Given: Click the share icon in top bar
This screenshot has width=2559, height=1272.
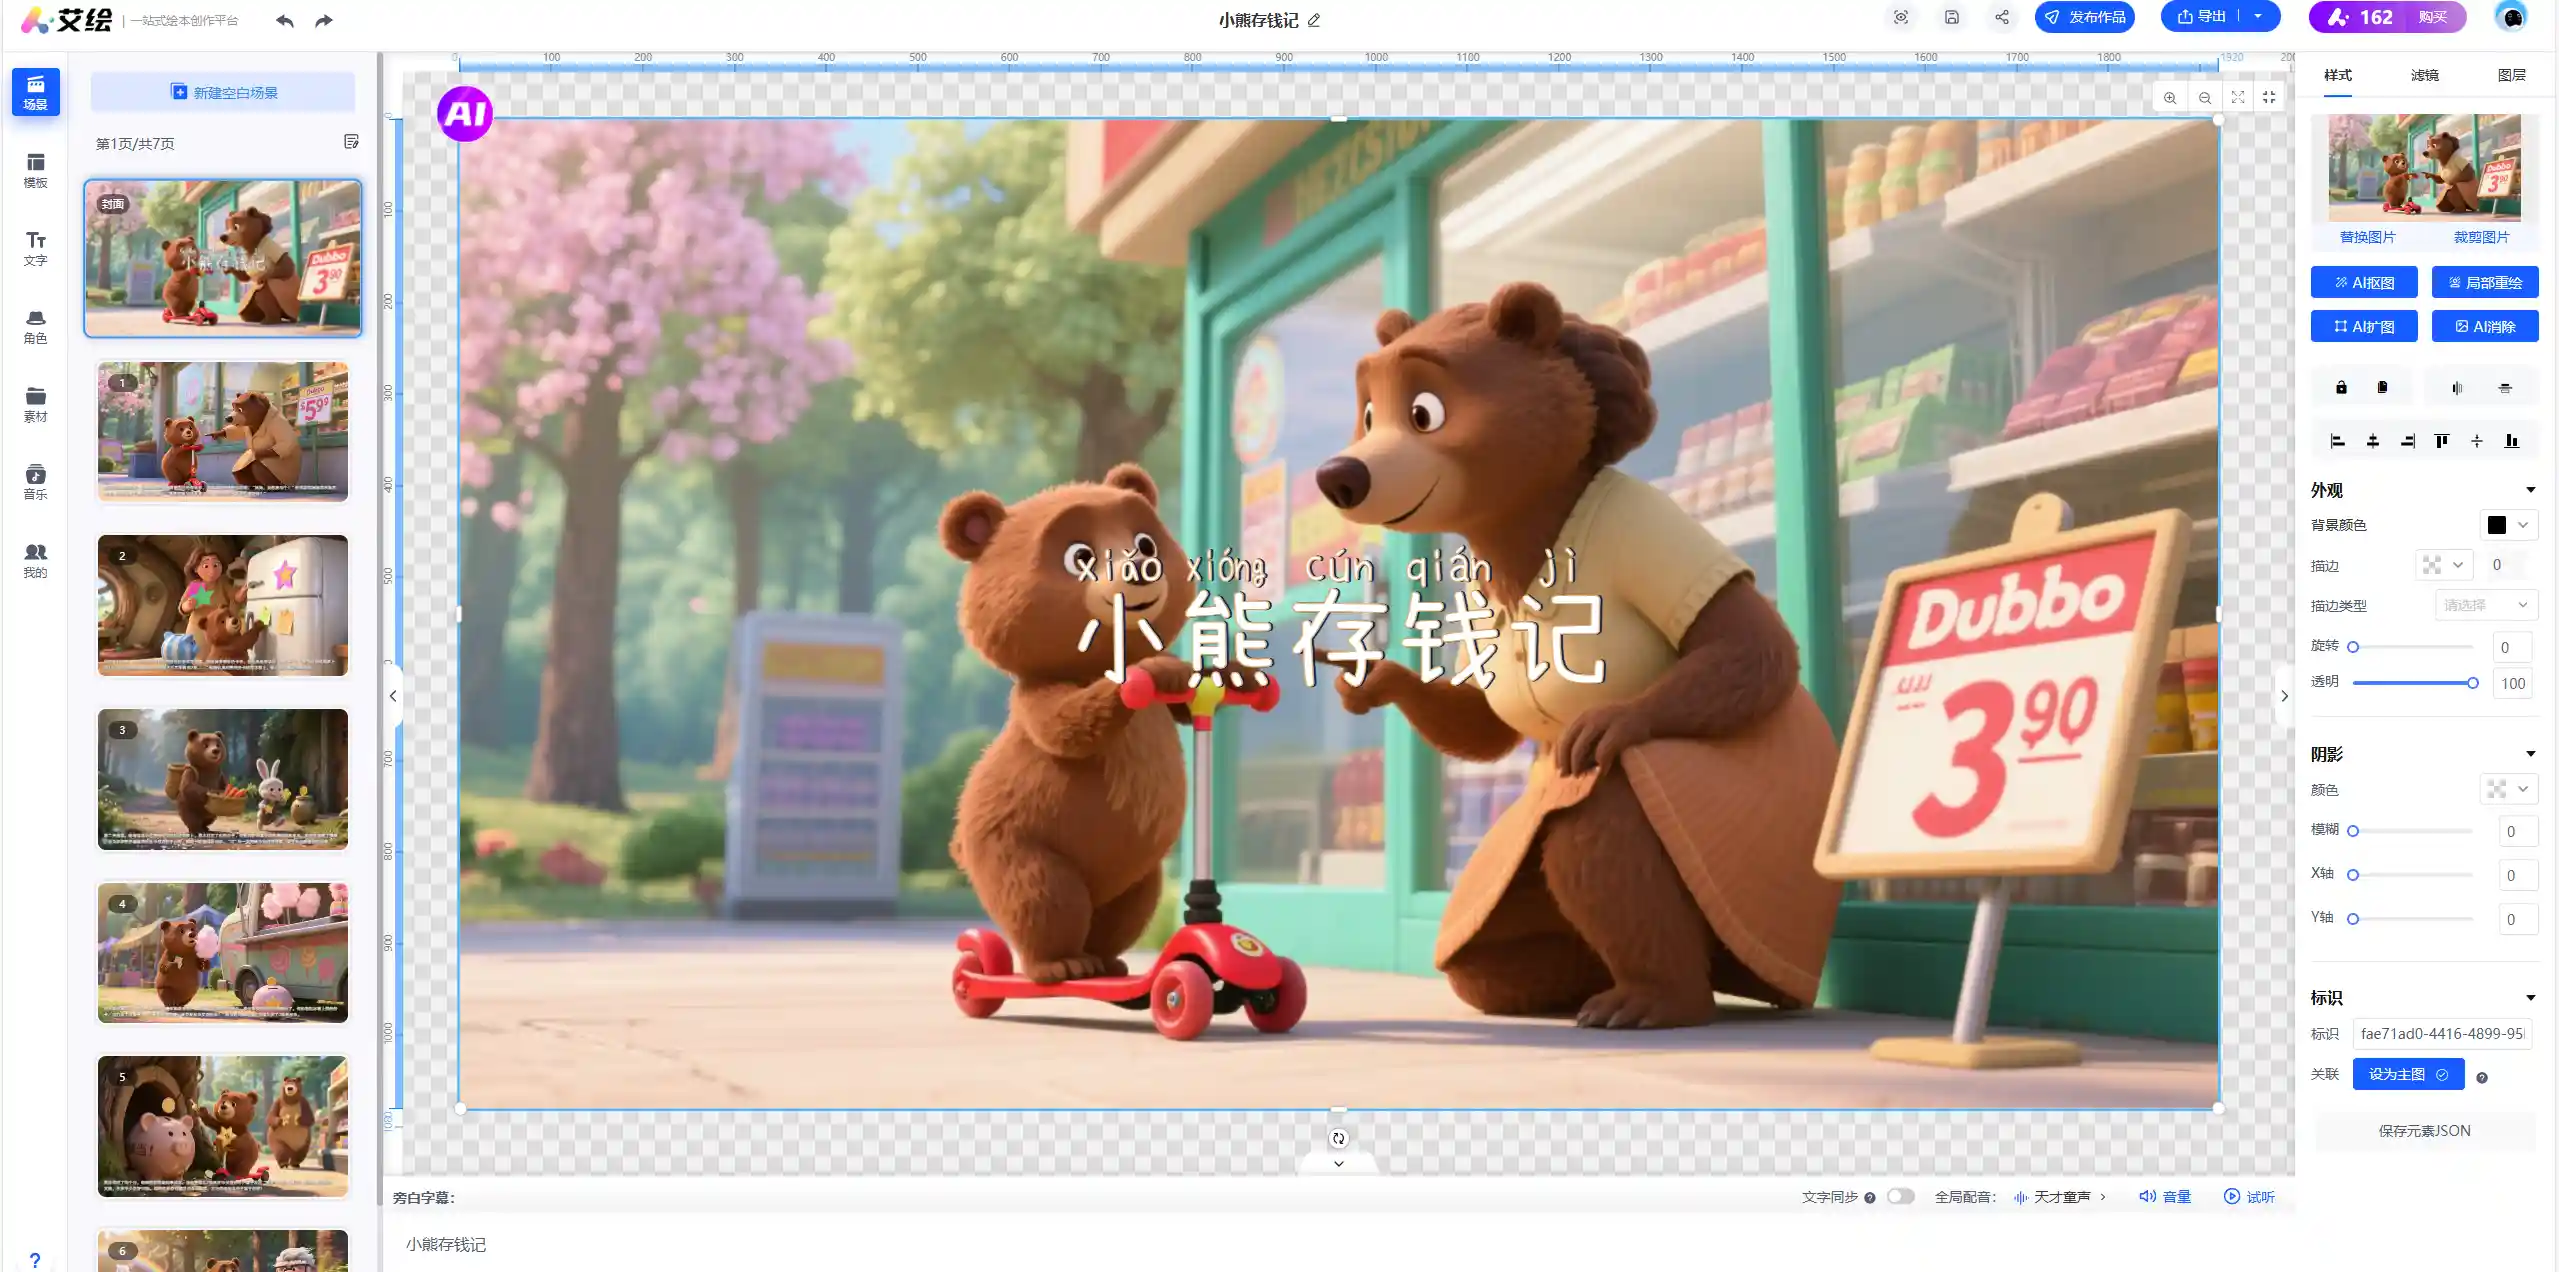Looking at the screenshot, I should pos(2001,17).
